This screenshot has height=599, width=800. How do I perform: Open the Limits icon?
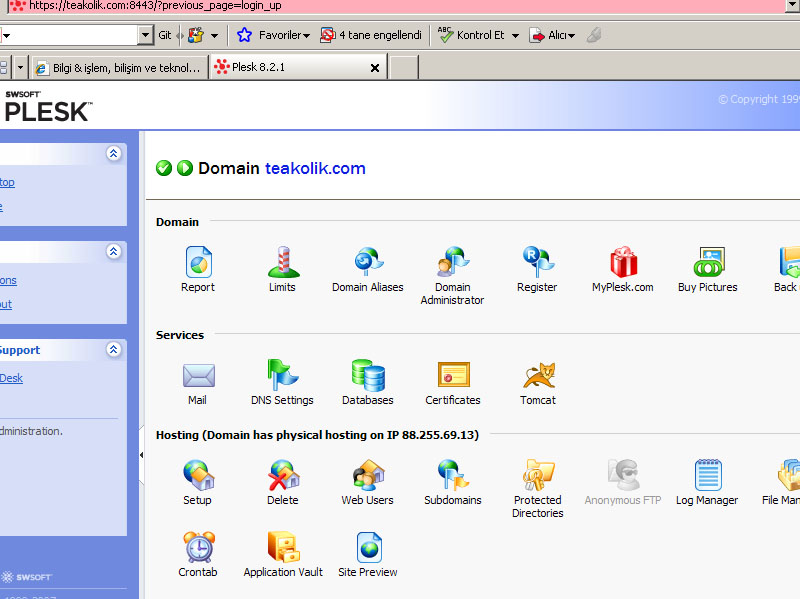coord(283,262)
